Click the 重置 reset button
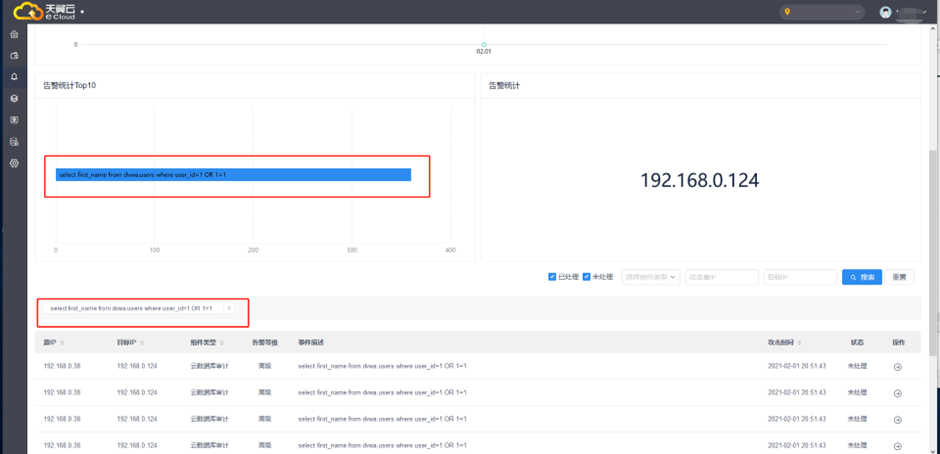 pos(899,277)
